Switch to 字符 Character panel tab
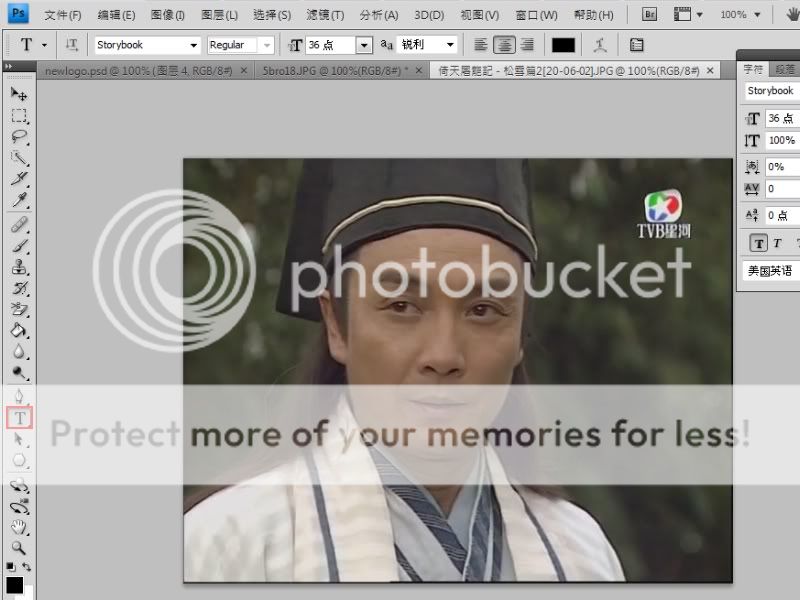800x600 pixels. [x=753, y=70]
